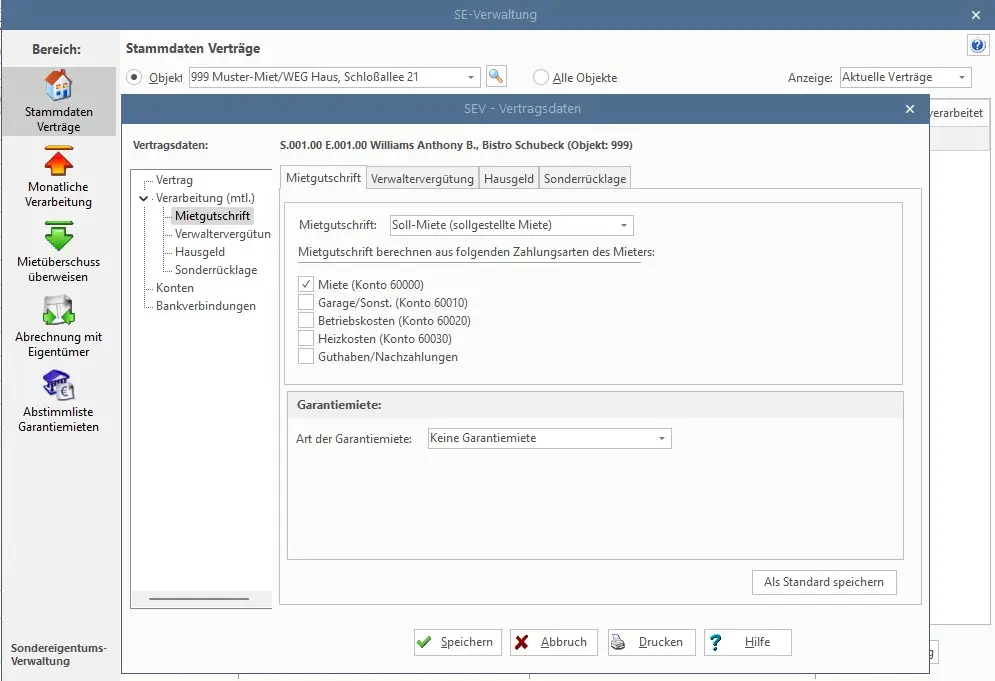Check Heizkosten (Konto 60030) checkbox
995x681 pixels.
[306, 338]
